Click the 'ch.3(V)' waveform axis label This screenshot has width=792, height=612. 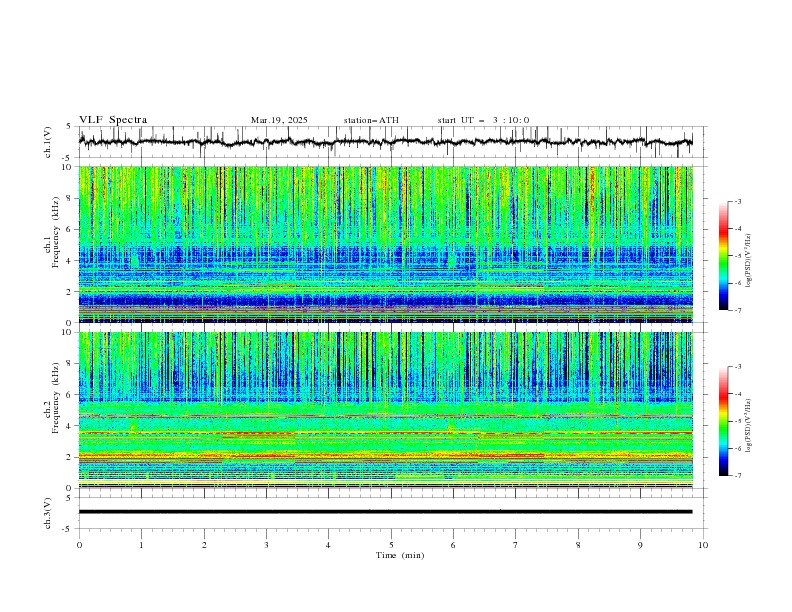[x=48, y=513]
